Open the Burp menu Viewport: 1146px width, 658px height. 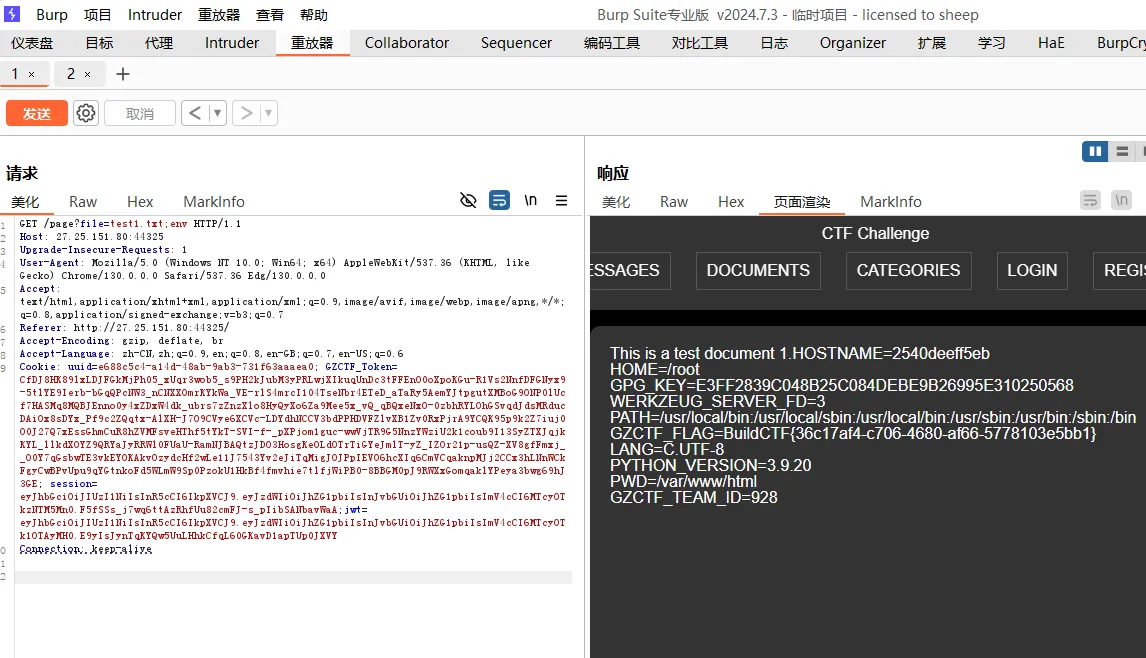52,15
